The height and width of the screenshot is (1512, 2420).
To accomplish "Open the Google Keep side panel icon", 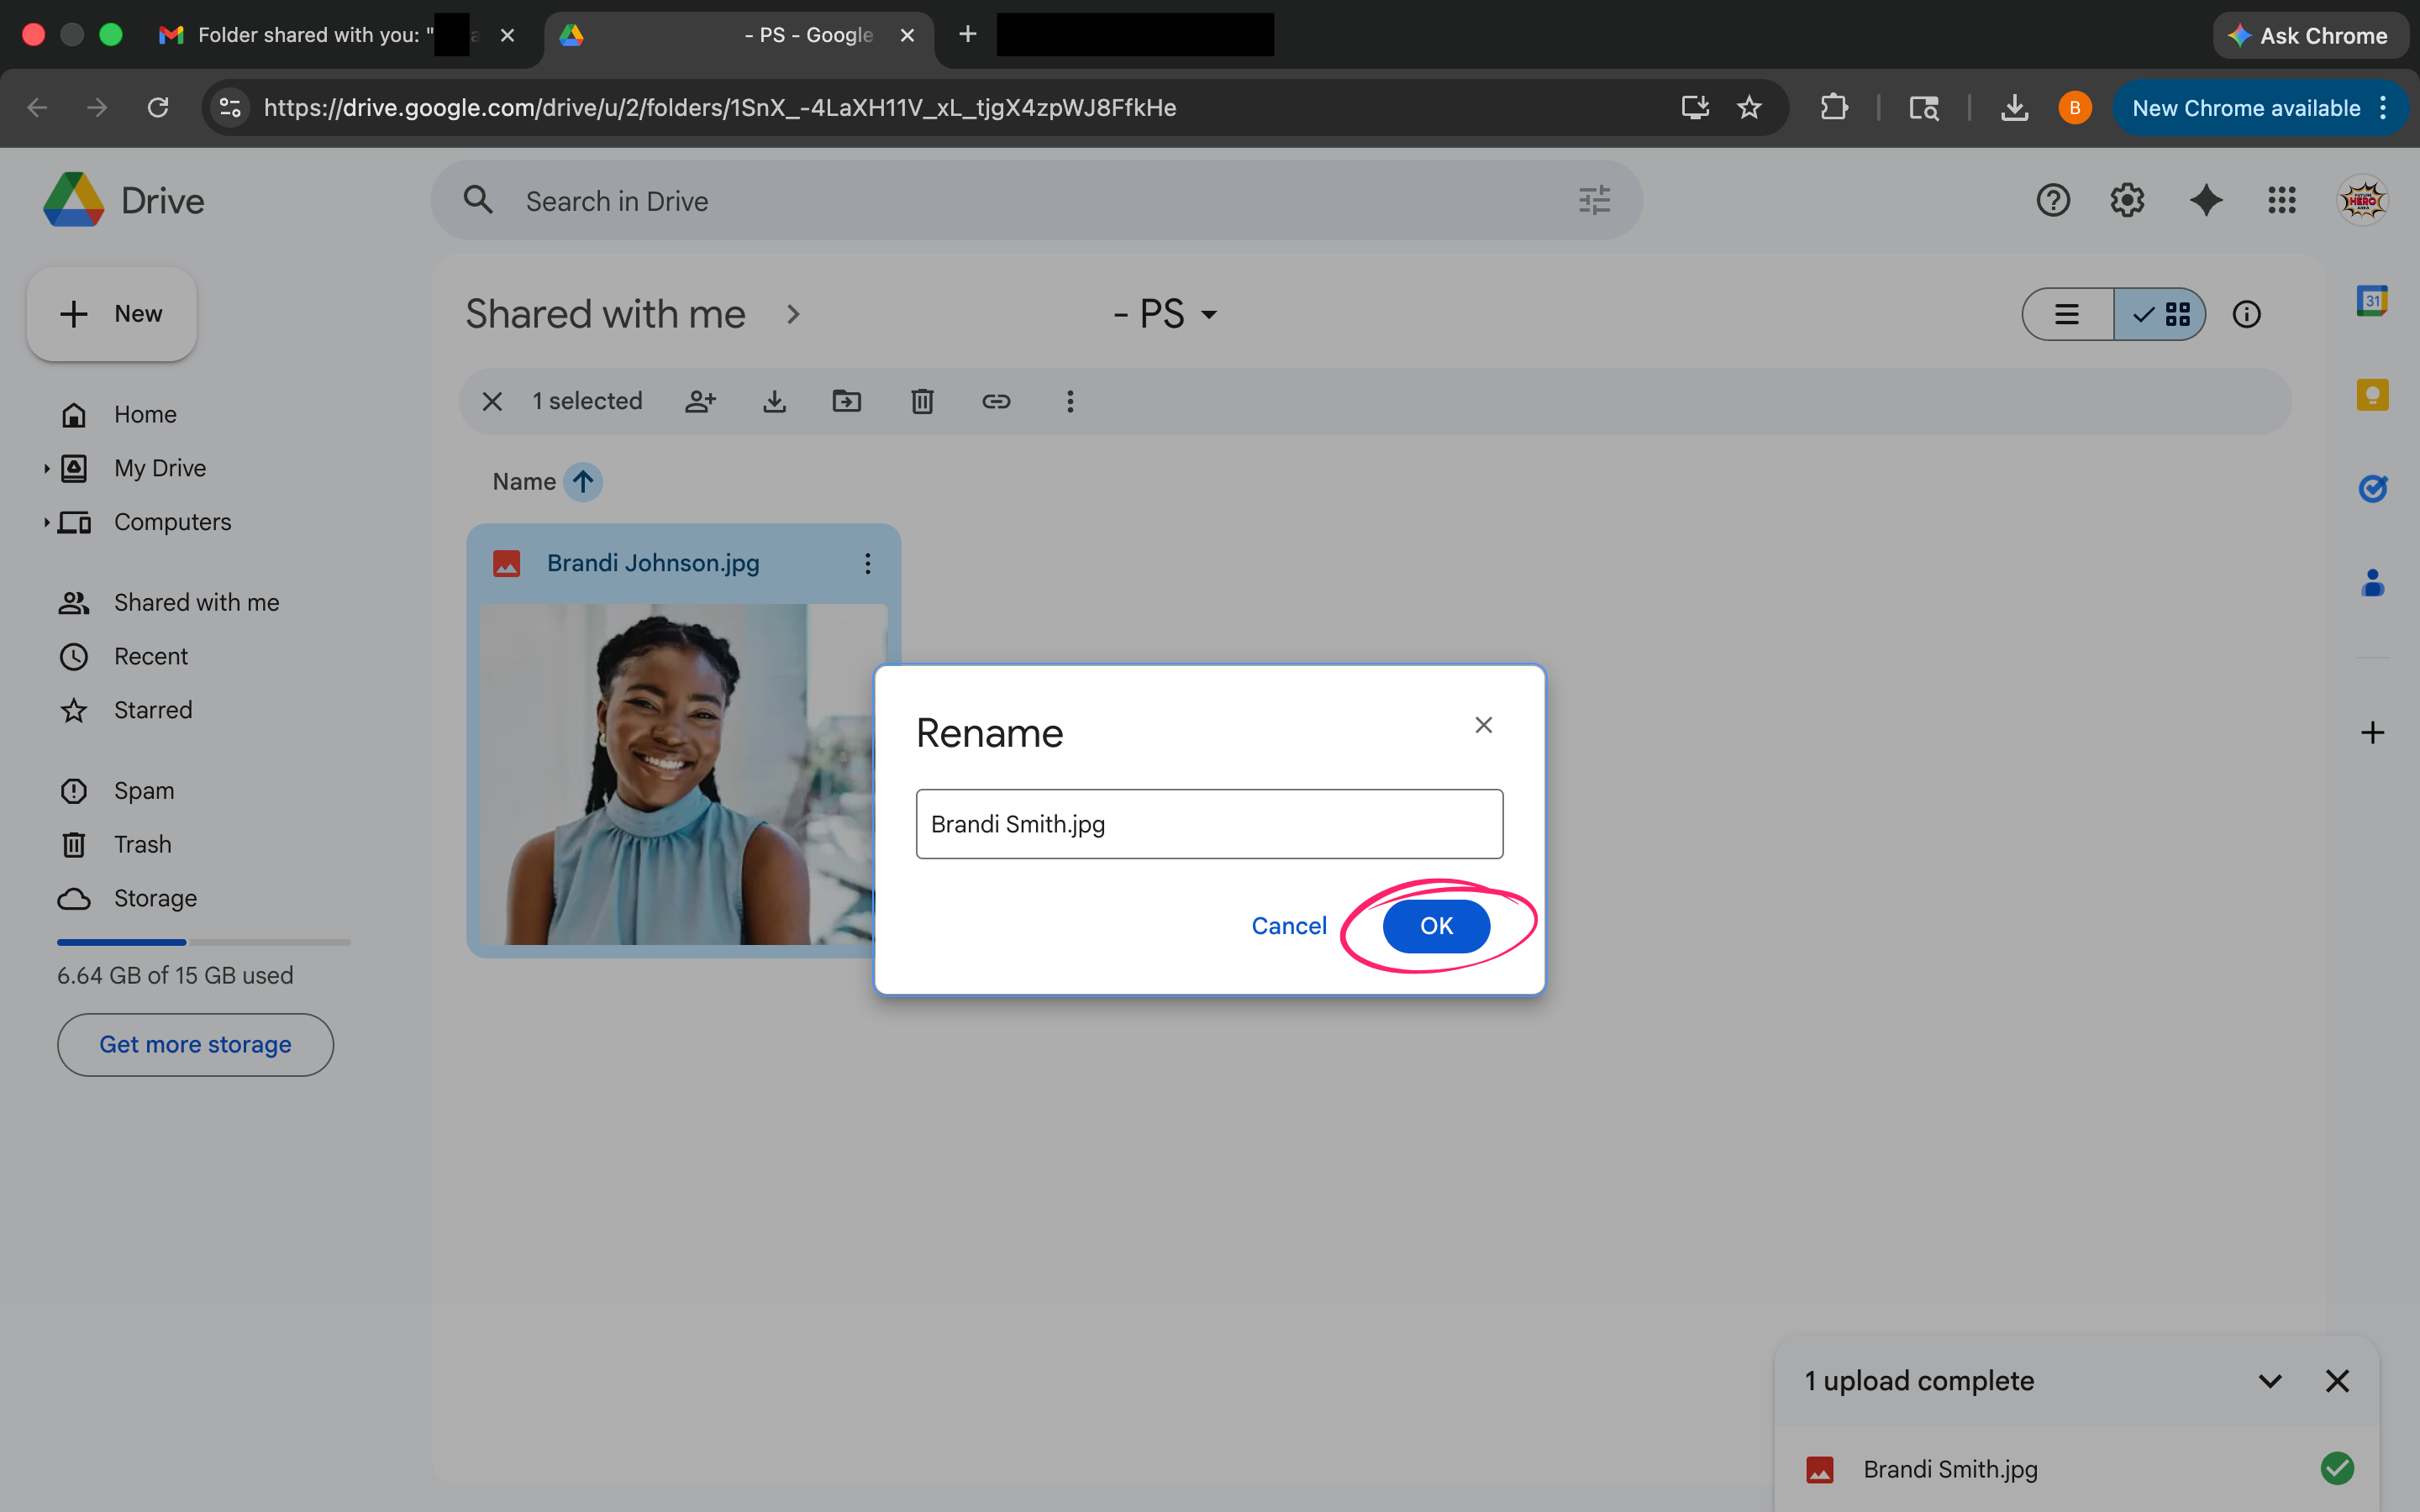I will [x=2372, y=395].
